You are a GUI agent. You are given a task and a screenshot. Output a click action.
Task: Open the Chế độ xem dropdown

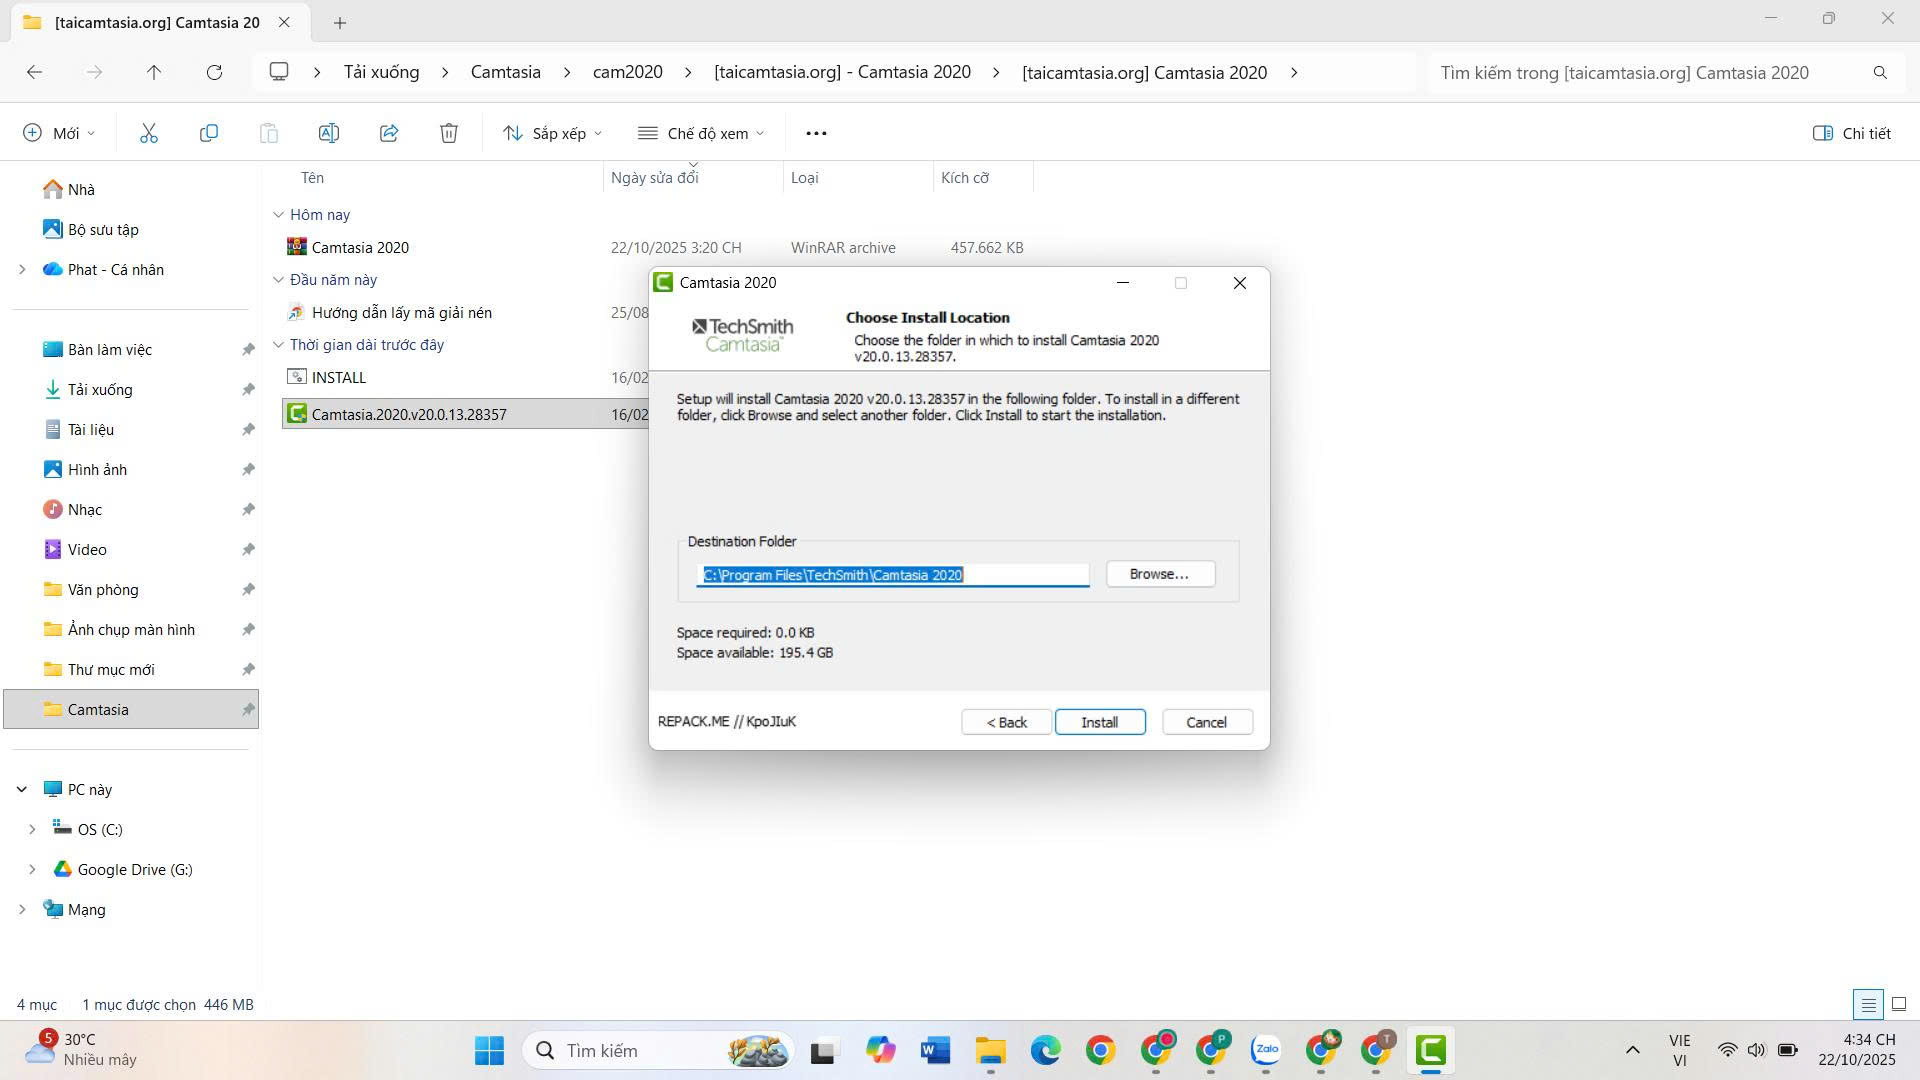[x=702, y=133]
